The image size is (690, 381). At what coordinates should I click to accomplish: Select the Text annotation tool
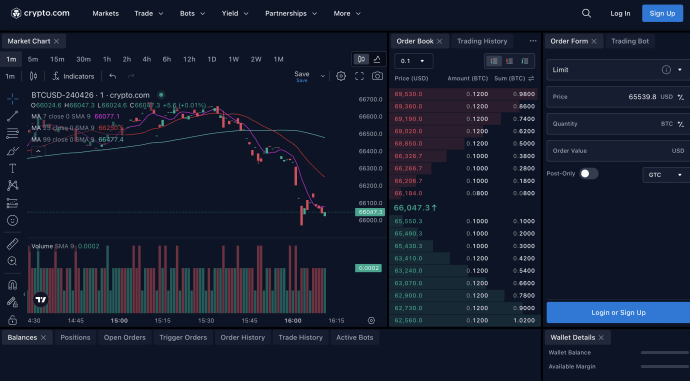pos(12,168)
